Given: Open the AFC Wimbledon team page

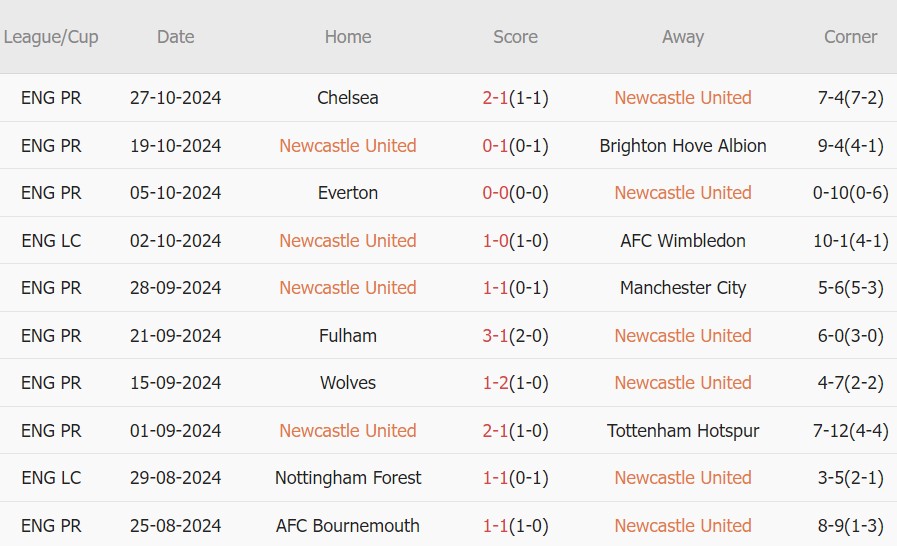Looking at the screenshot, I should point(683,241).
